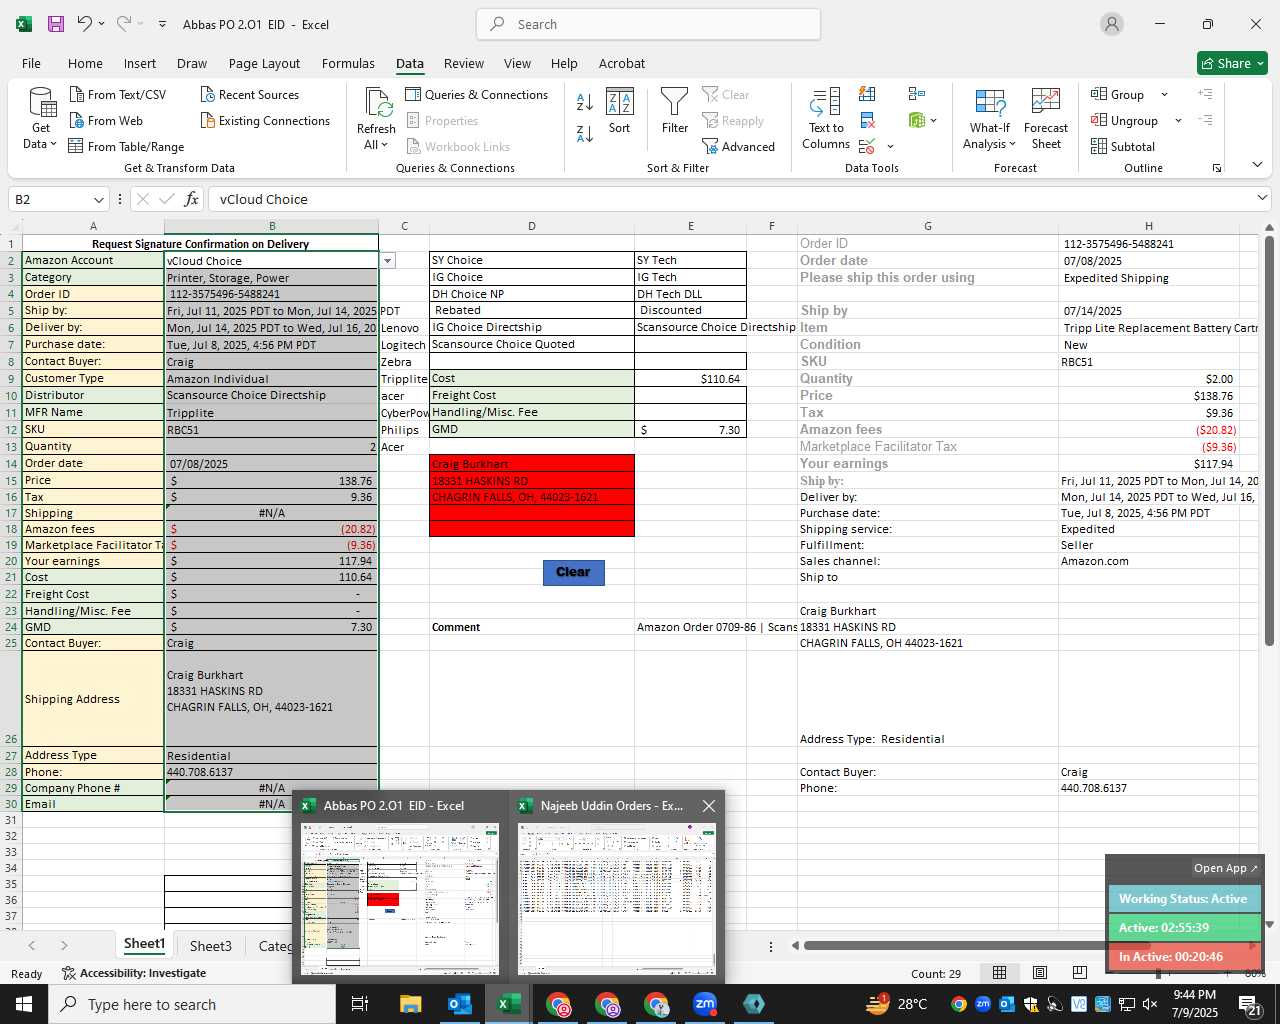
Task: Click Accessibility: Investigate in status bar
Action: tap(134, 973)
